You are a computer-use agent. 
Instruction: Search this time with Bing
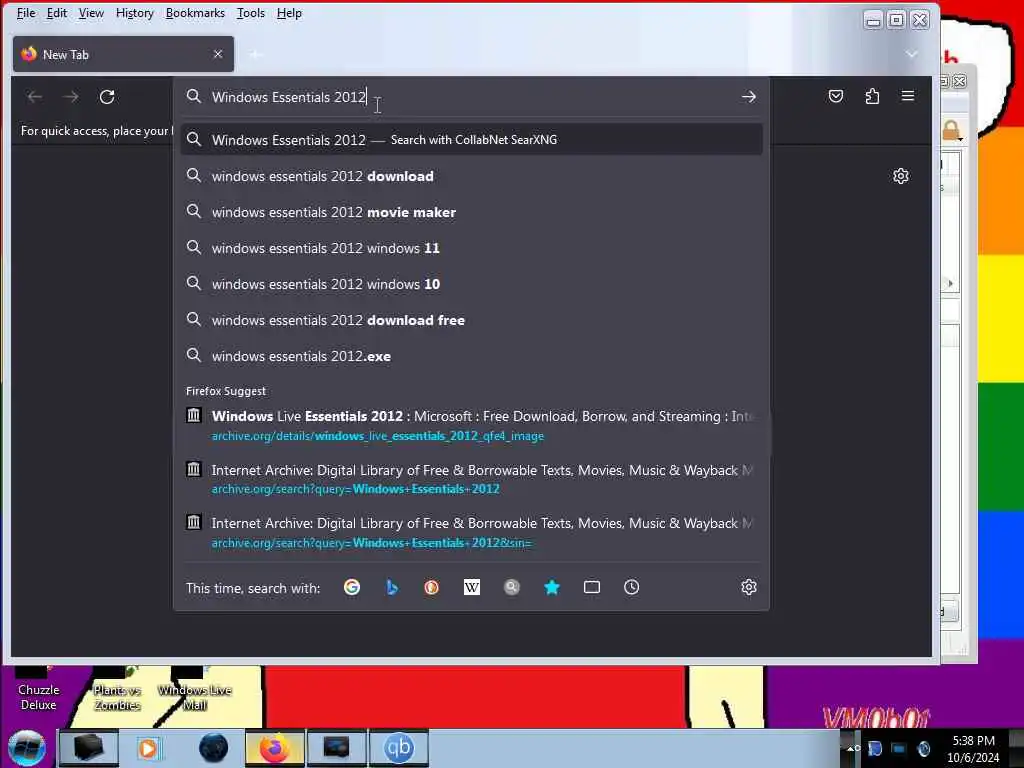tap(392, 587)
